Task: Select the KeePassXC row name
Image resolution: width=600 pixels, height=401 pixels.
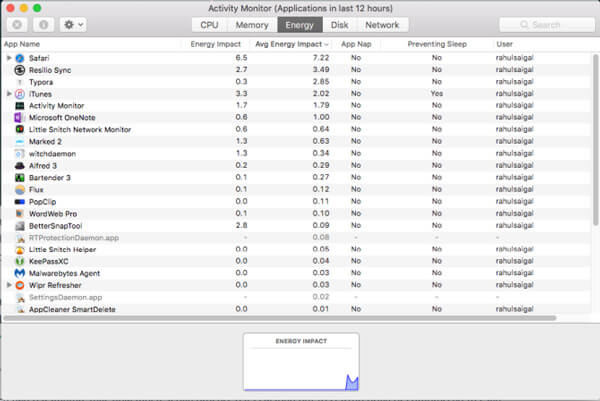Action: 49,262
